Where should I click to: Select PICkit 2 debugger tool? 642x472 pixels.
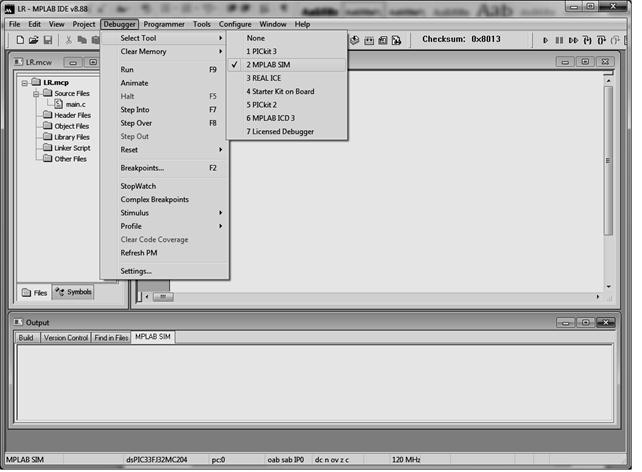click(287, 105)
